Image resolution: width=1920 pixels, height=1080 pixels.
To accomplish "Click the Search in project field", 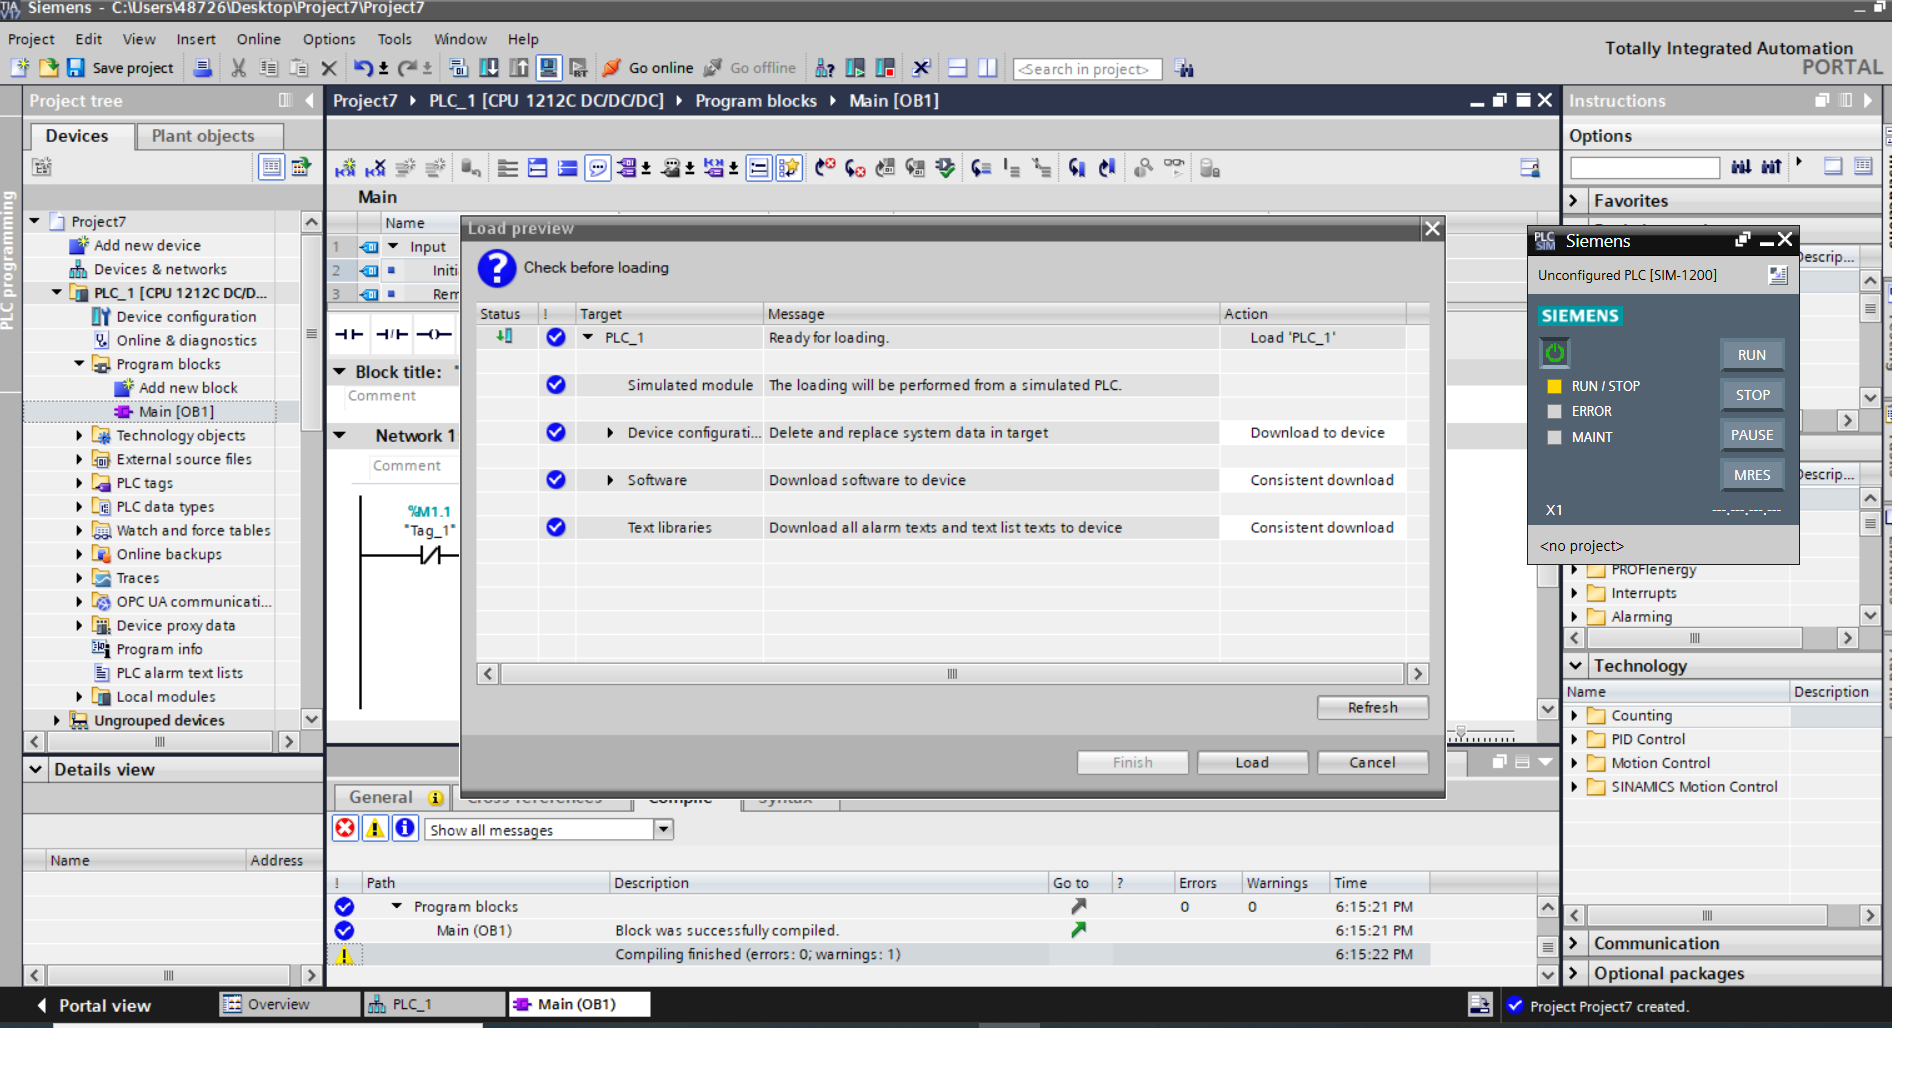I will [1087, 69].
